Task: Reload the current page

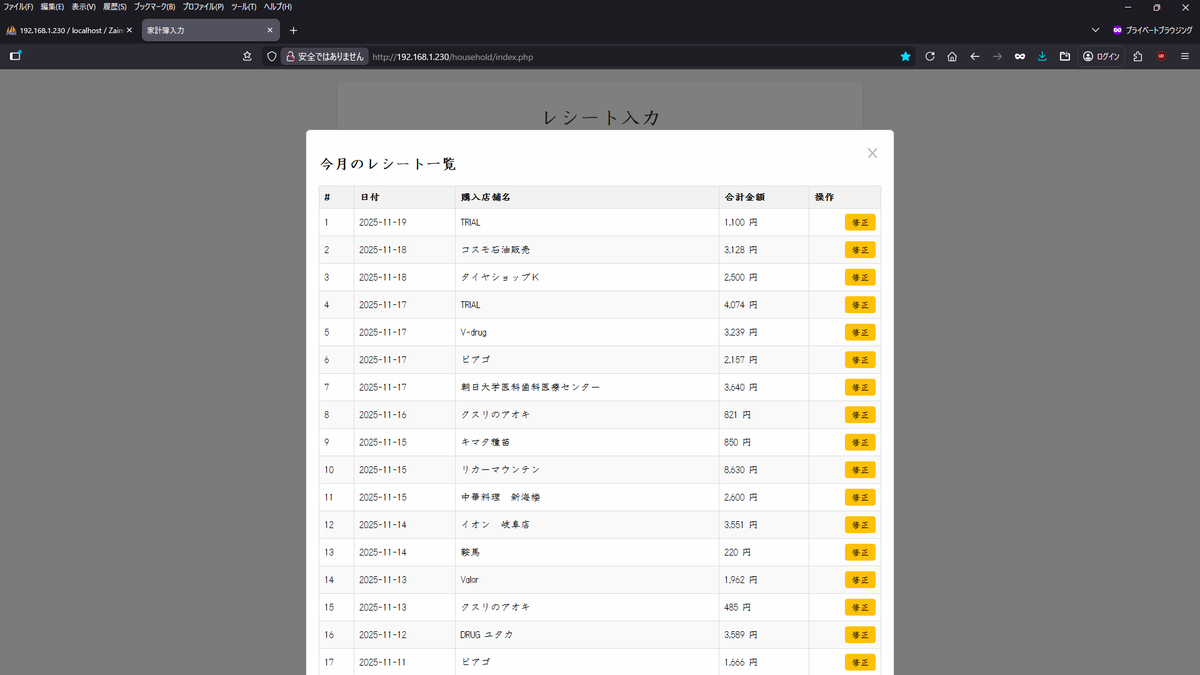Action: point(930,57)
